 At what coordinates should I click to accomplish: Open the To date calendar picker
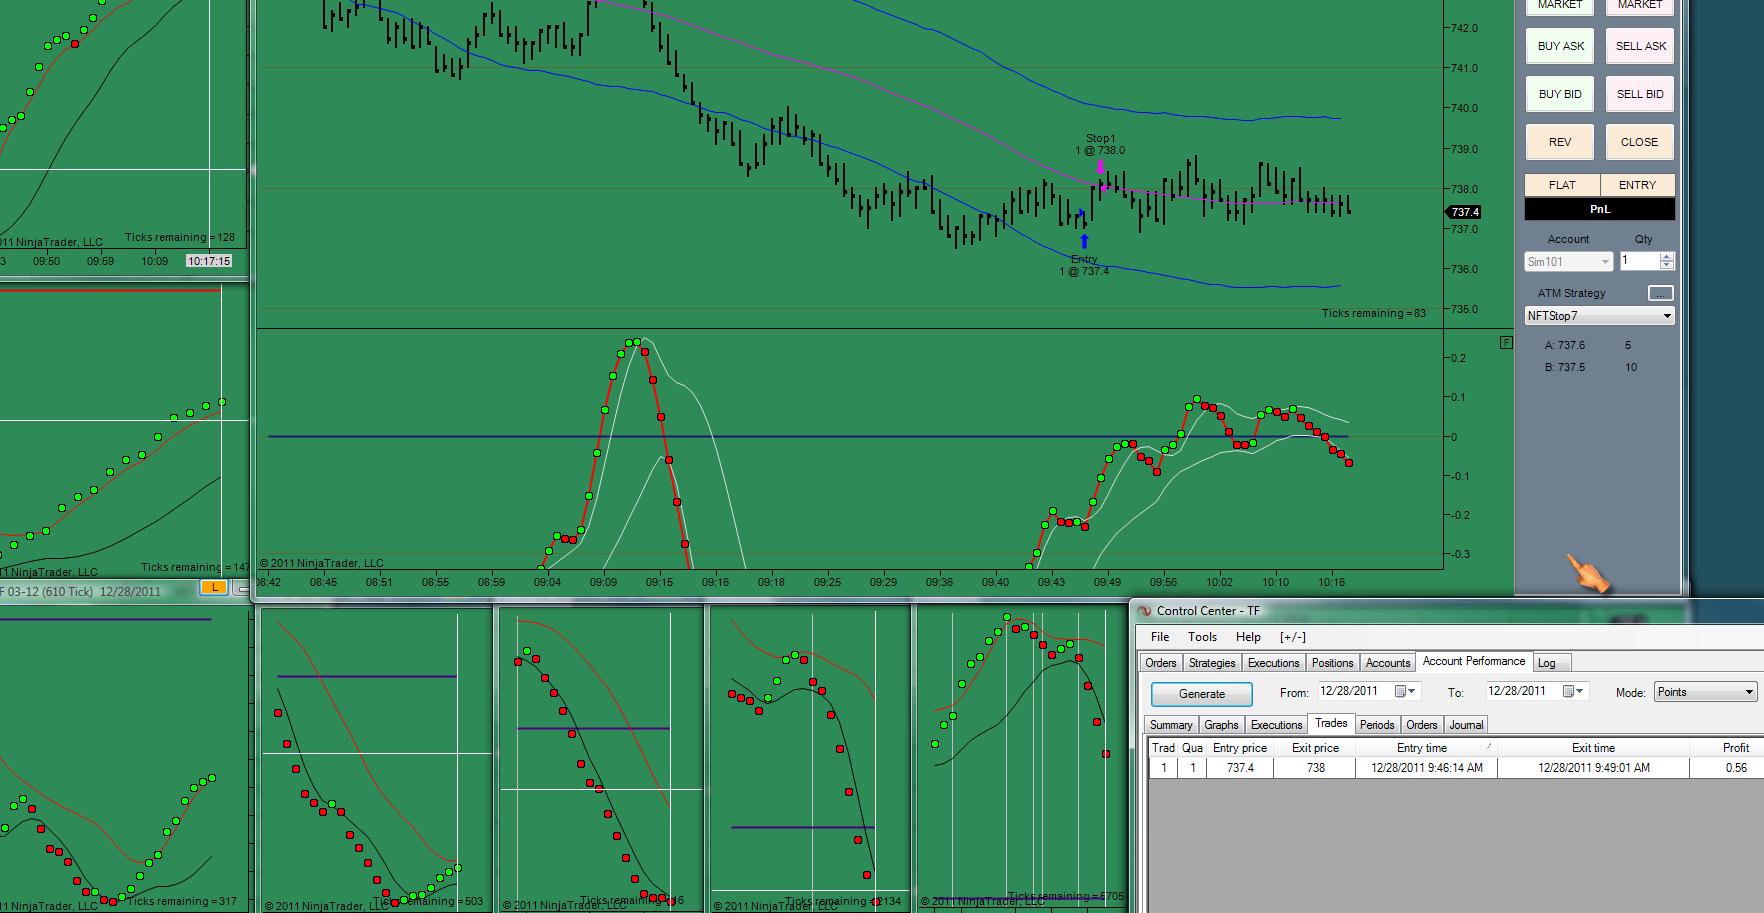[1573, 691]
